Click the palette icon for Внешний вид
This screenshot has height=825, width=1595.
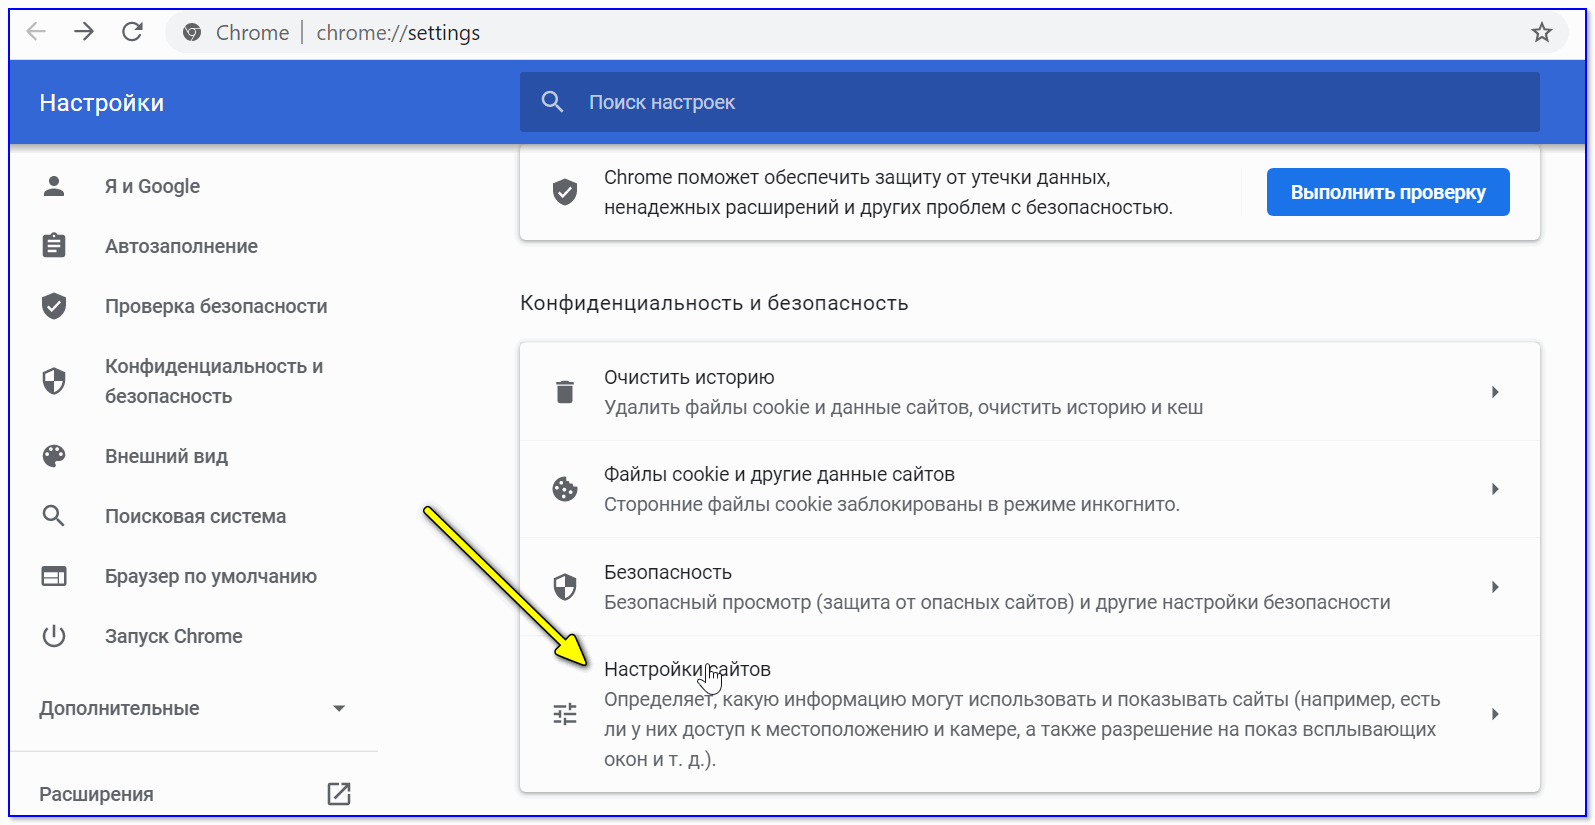tap(54, 456)
